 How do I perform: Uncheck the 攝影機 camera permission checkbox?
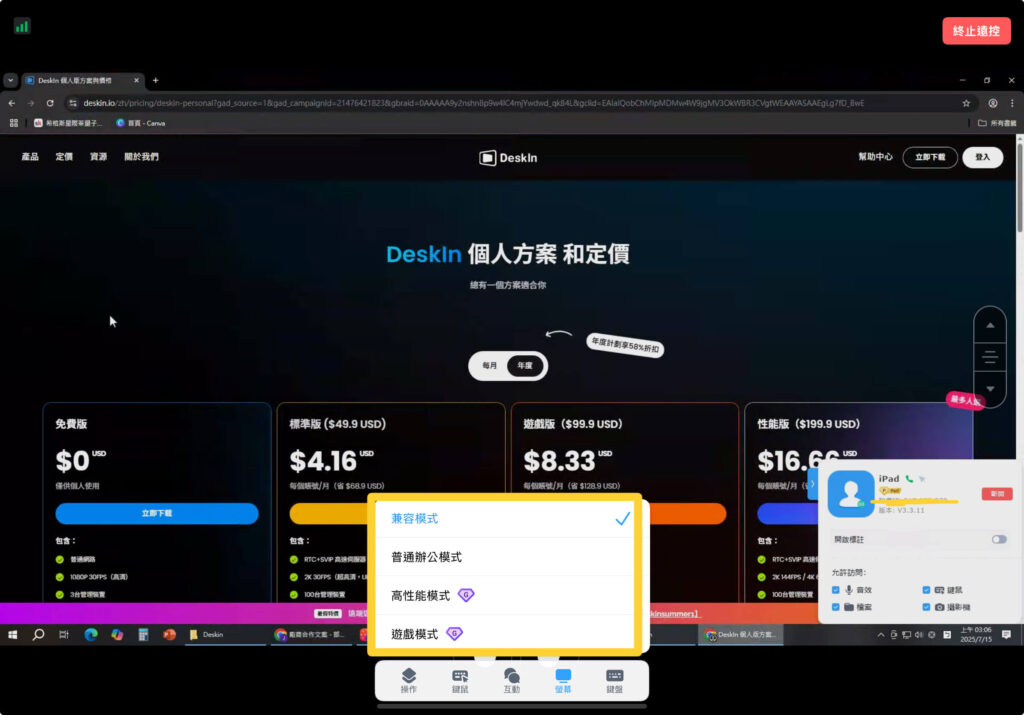[926, 607]
